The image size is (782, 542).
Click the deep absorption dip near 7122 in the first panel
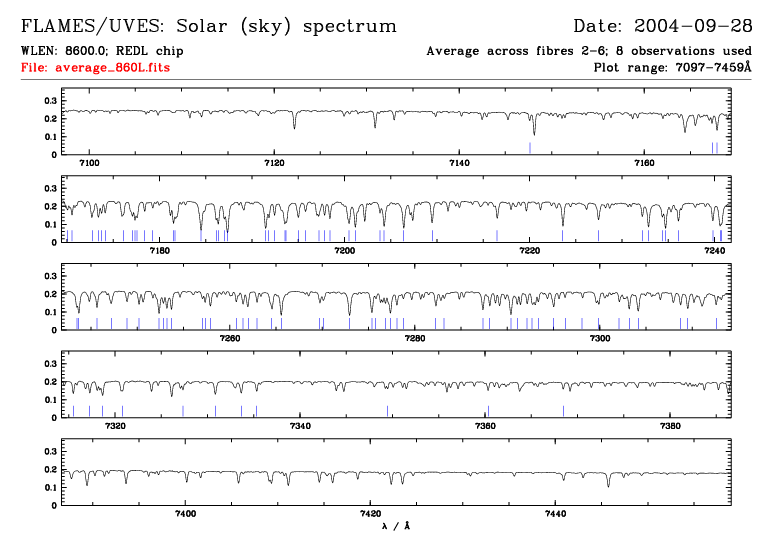294,121
